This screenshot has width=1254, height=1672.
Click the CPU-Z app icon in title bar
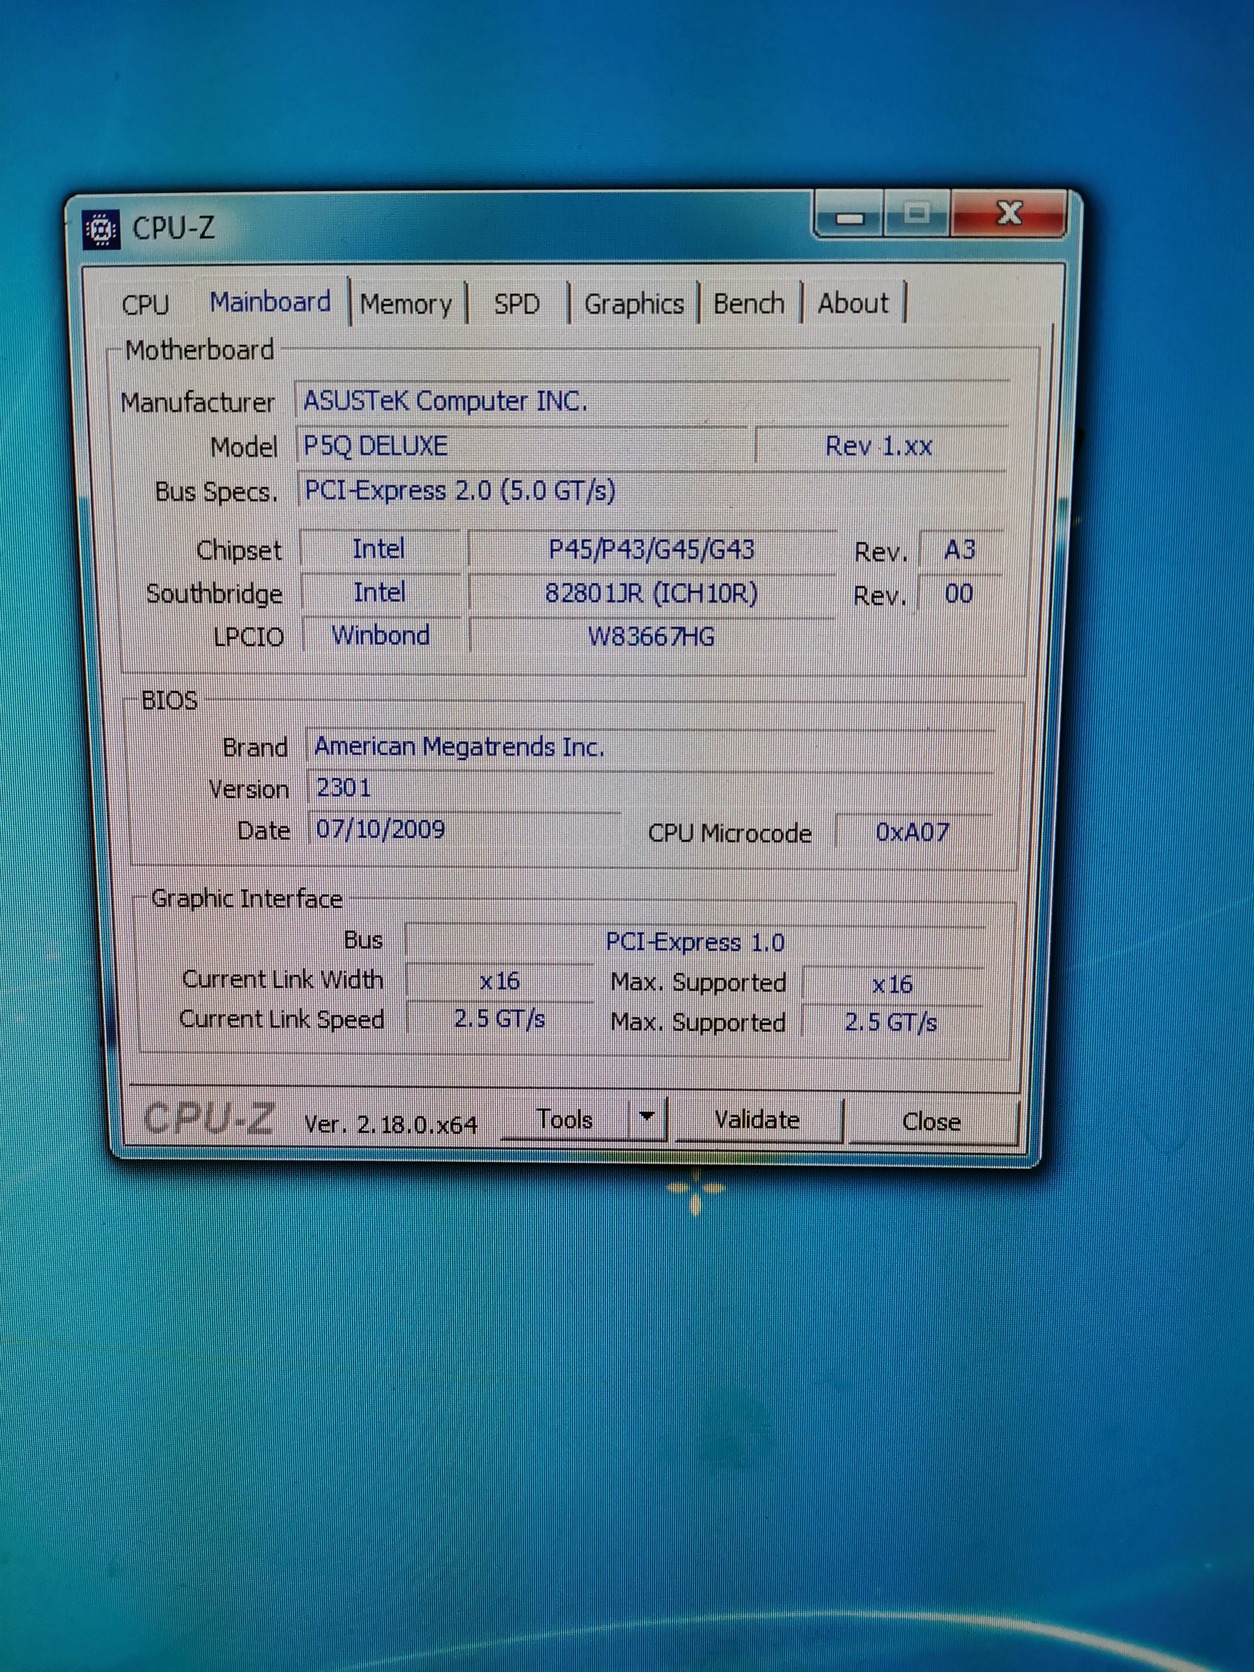[x=100, y=229]
